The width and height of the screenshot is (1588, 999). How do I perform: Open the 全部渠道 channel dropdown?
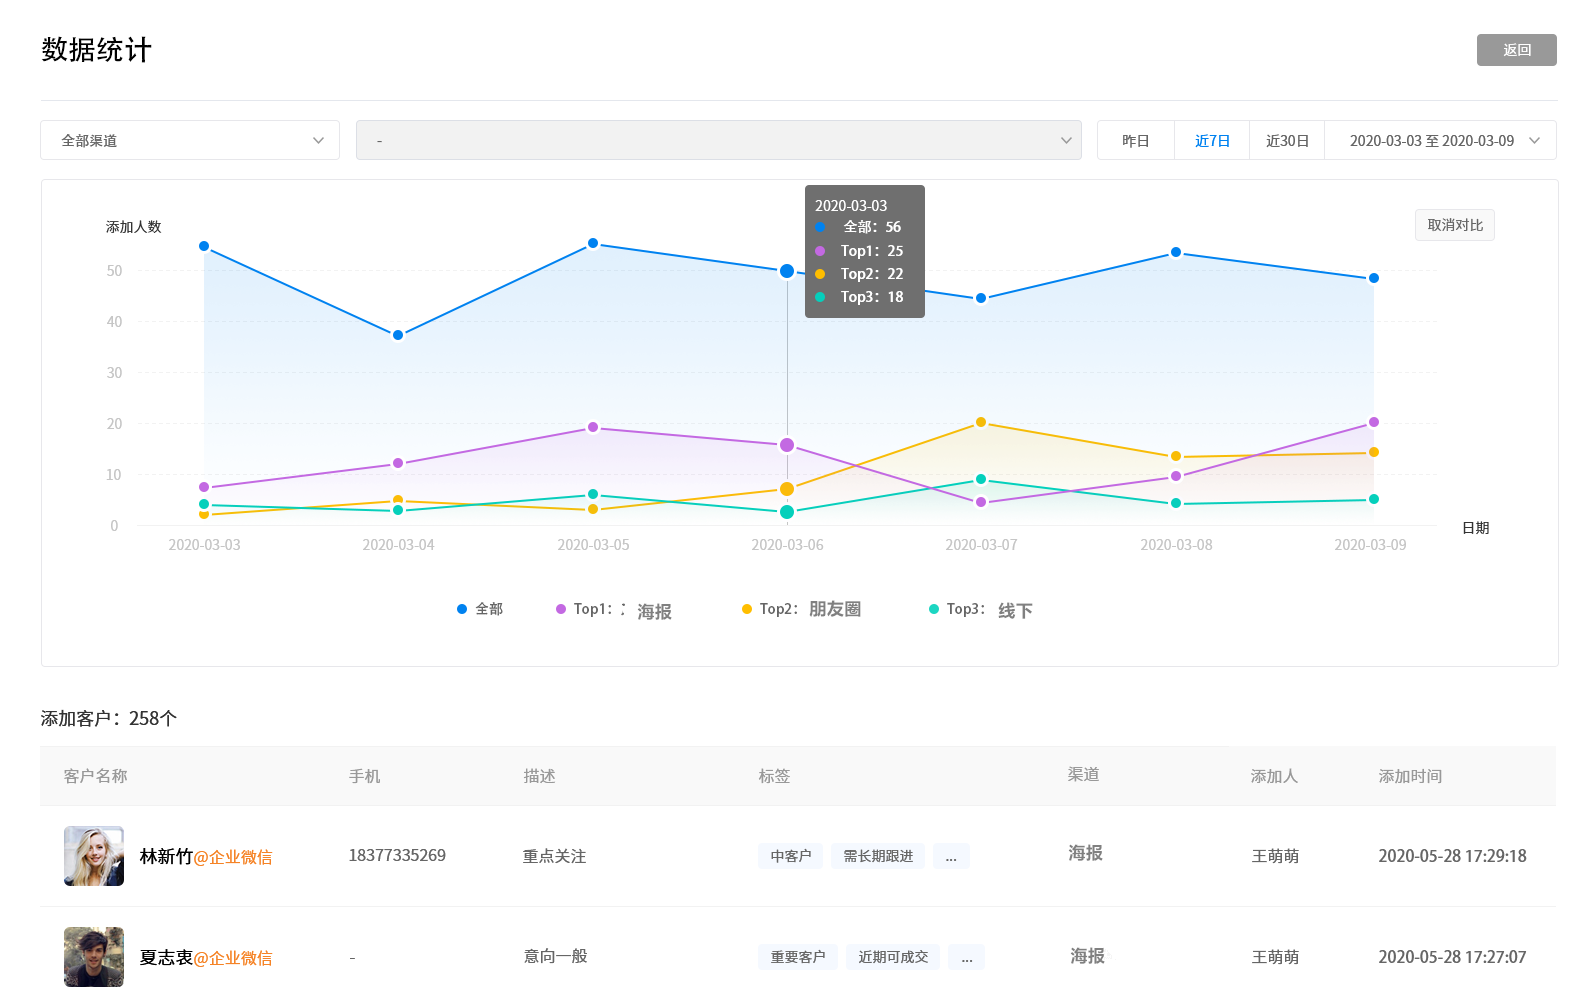(190, 140)
